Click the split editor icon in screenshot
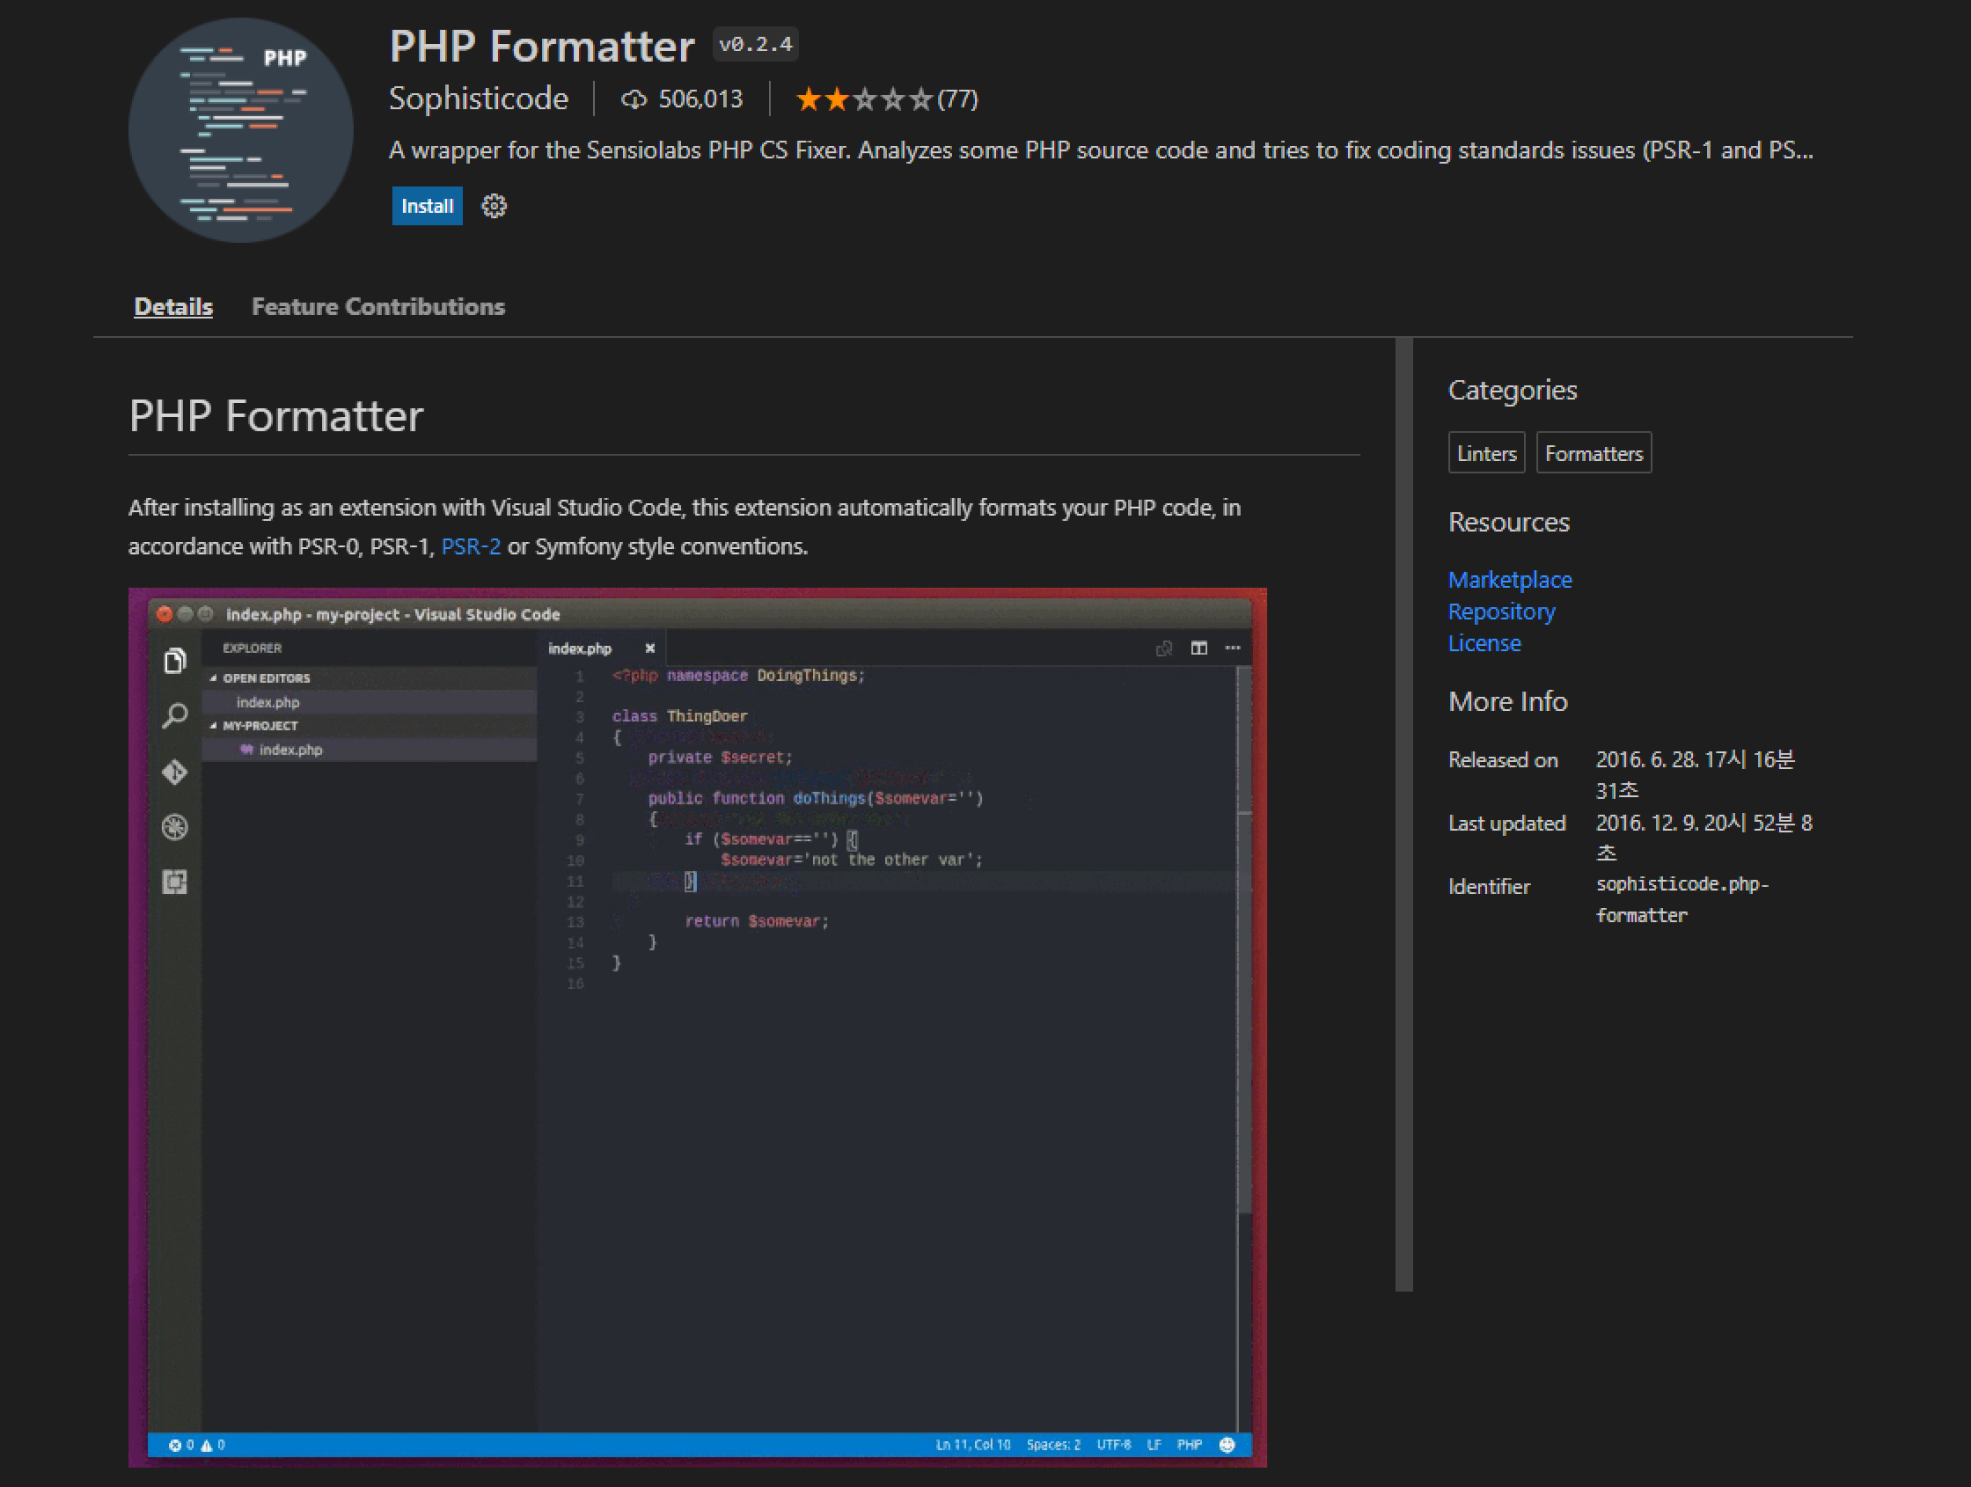 point(1198,648)
